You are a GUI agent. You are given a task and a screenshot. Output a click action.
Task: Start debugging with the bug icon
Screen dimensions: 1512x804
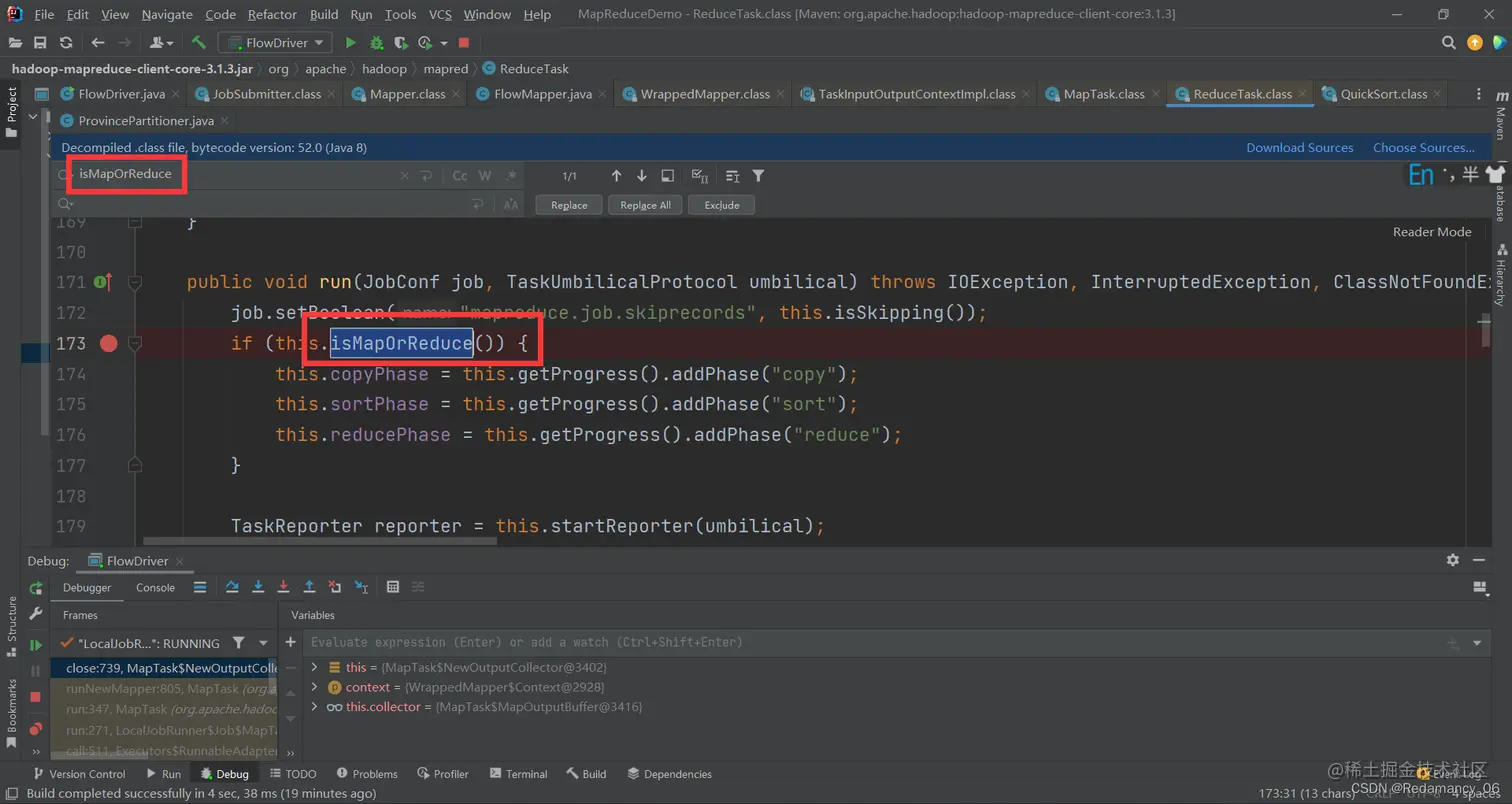[x=376, y=43]
